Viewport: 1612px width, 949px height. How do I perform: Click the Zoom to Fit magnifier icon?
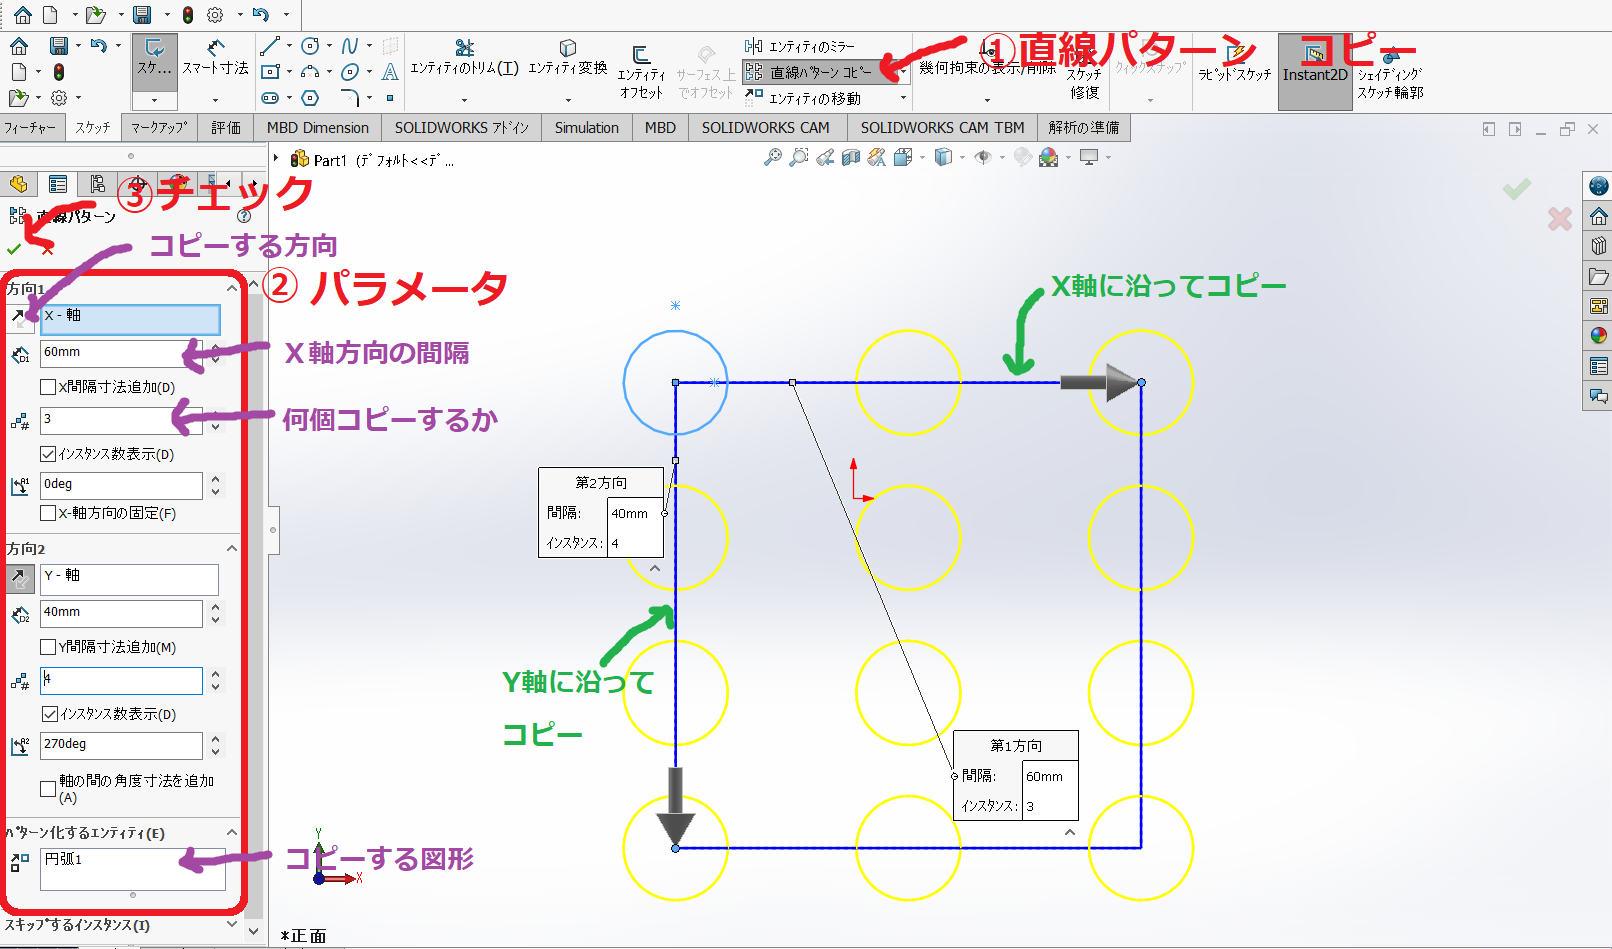pos(772,157)
